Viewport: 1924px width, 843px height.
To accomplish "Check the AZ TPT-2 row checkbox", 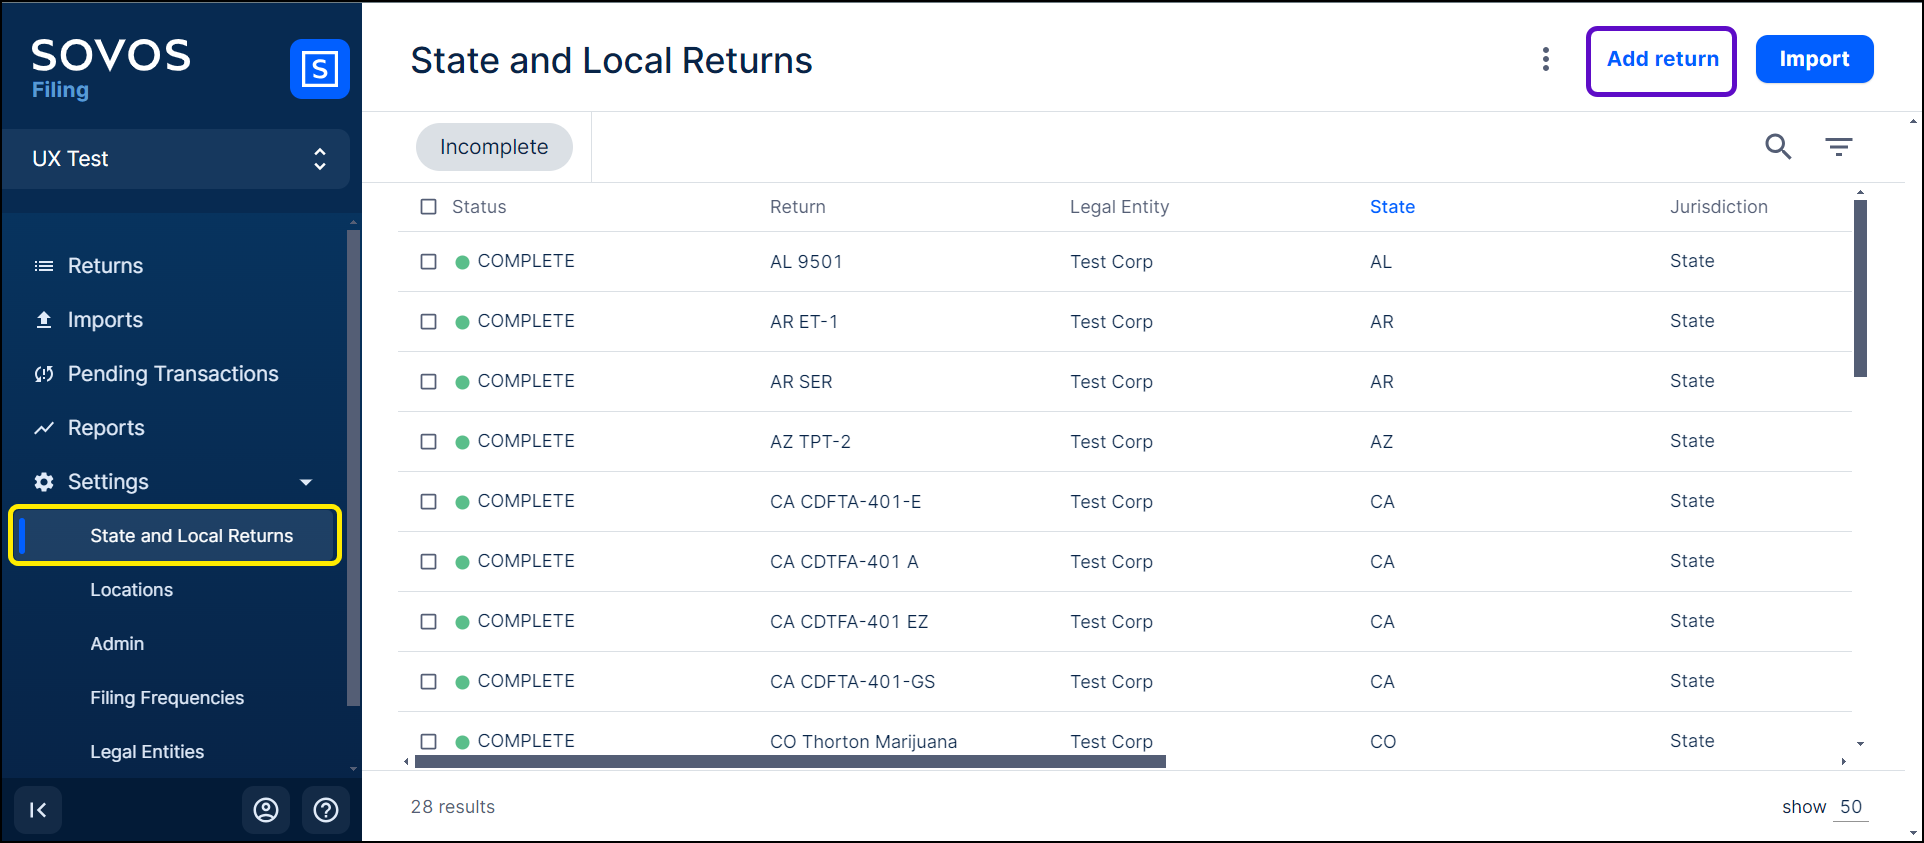I will (x=429, y=442).
